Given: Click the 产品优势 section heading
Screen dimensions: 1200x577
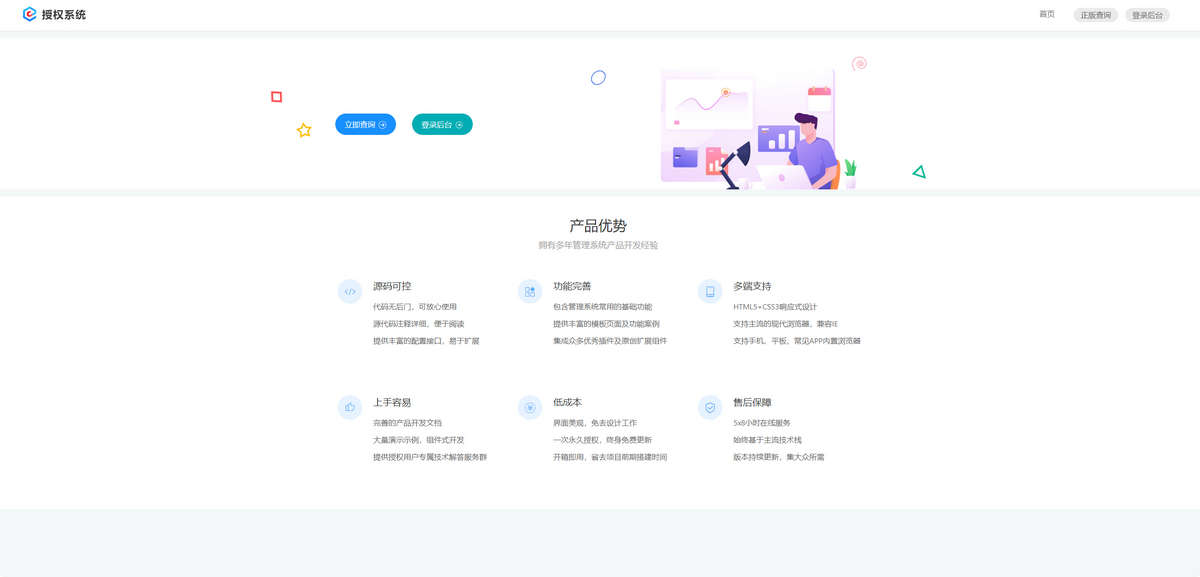Looking at the screenshot, I should pos(598,226).
